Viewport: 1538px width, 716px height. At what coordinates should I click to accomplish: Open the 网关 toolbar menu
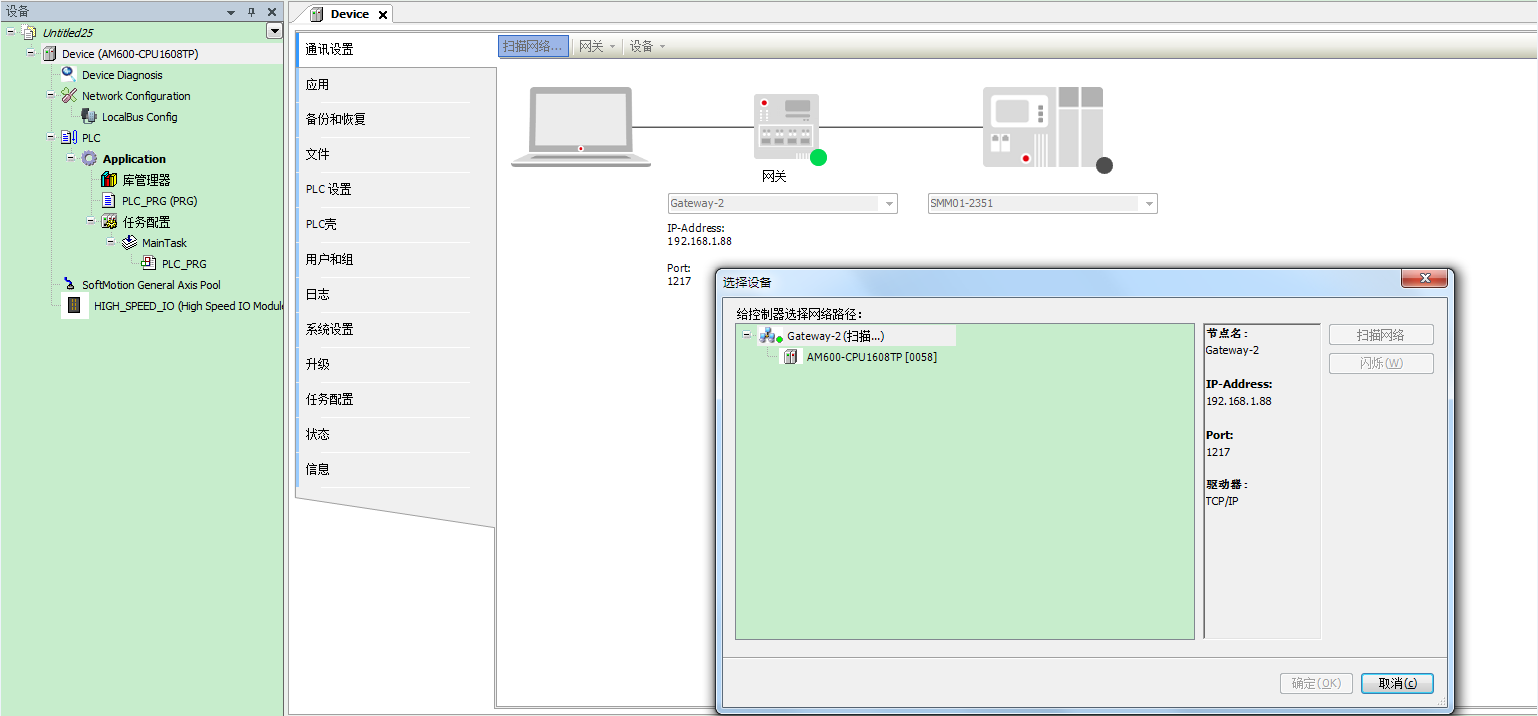point(597,47)
